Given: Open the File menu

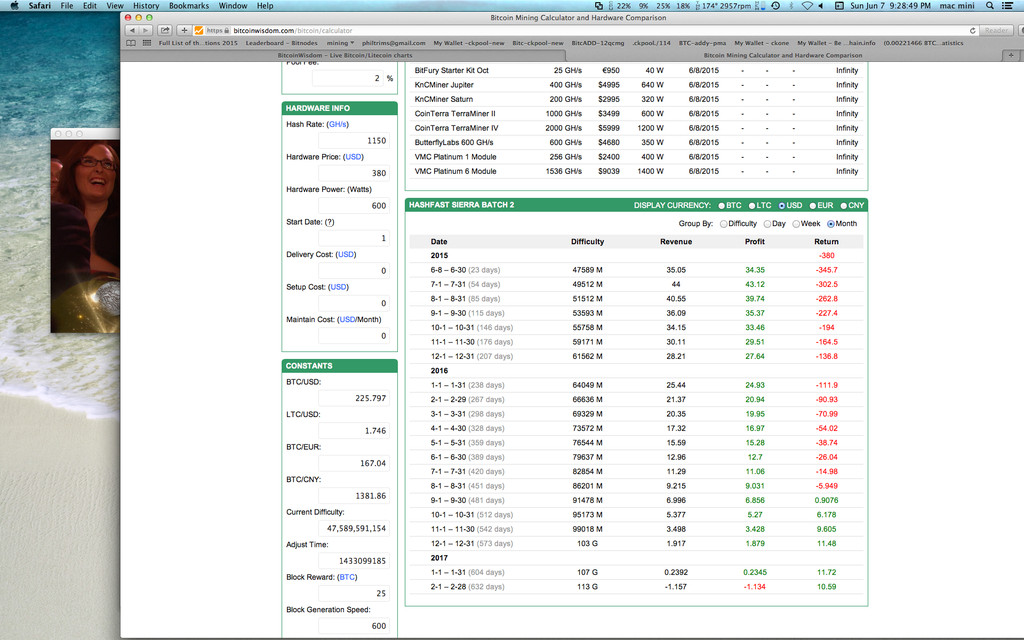Looking at the screenshot, I should 67,5.
